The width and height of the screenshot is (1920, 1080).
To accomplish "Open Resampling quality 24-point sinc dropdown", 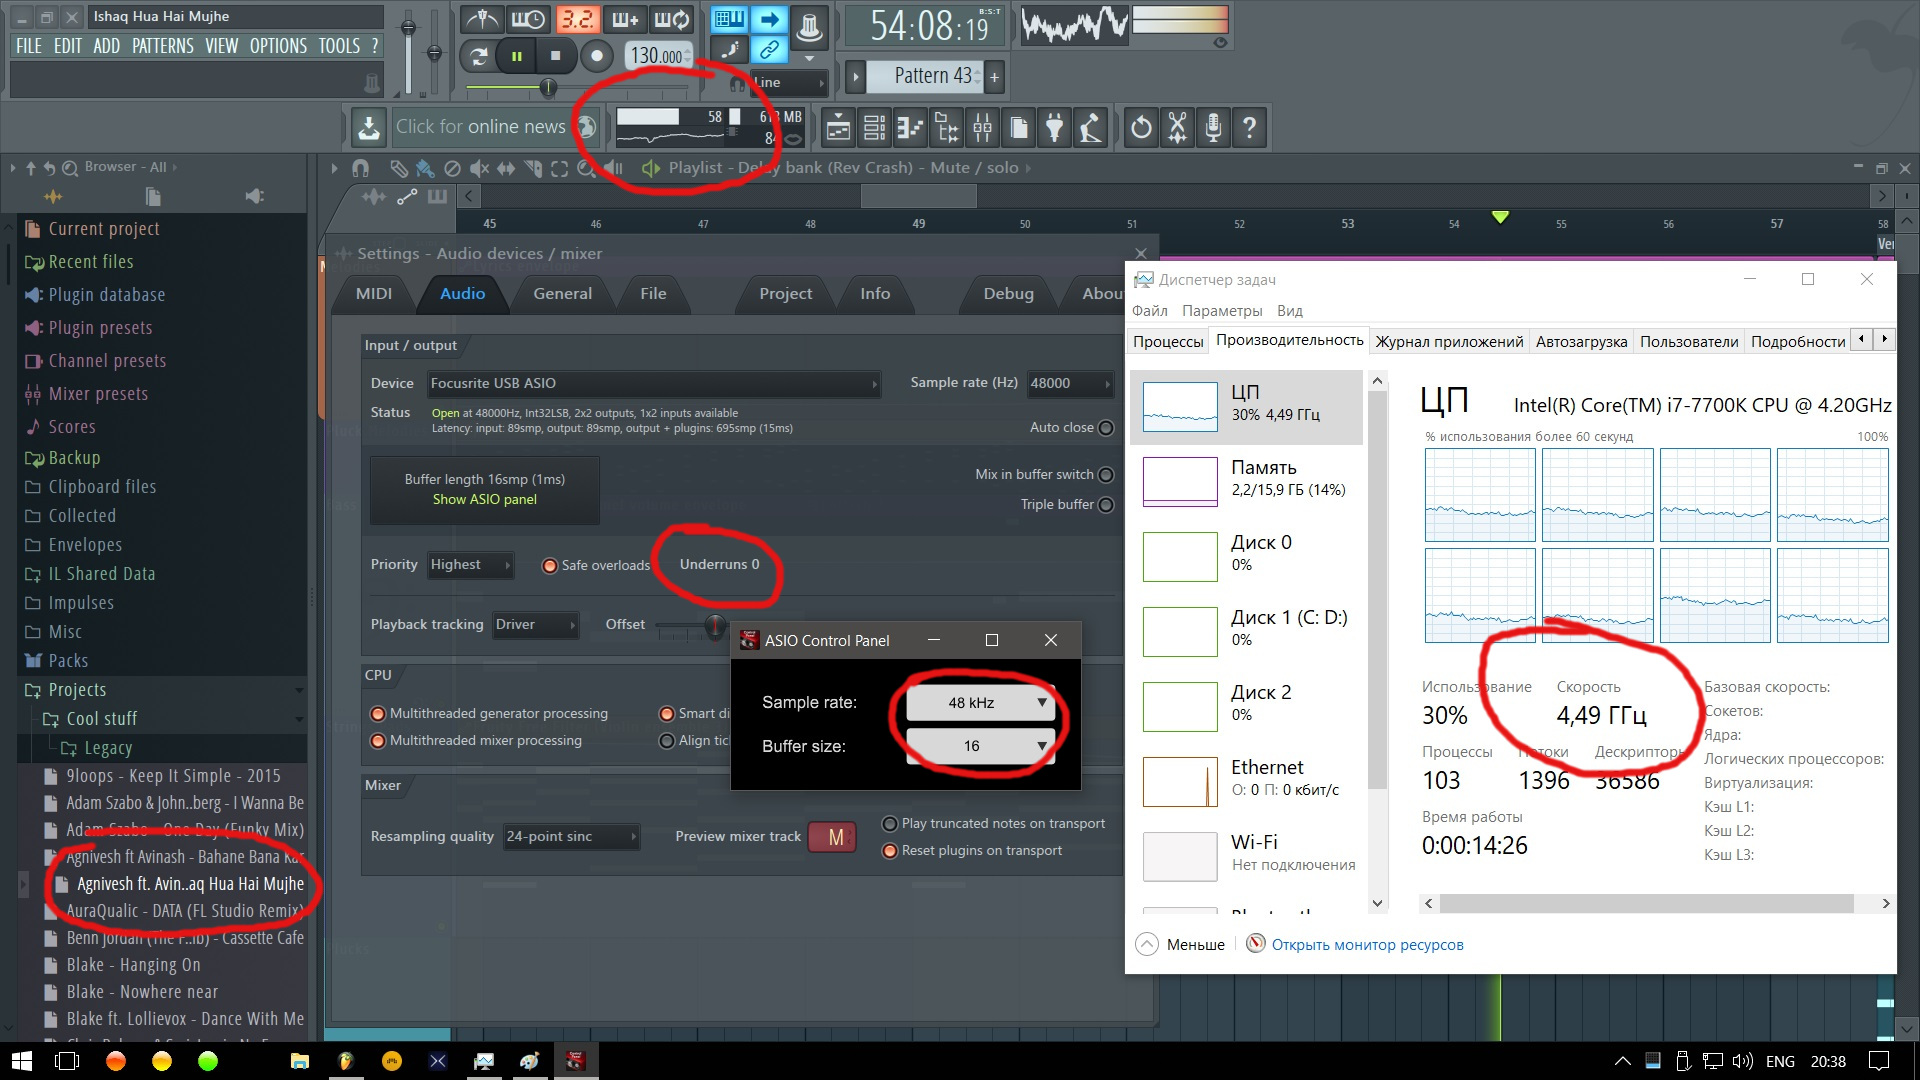I will coord(571,837).
